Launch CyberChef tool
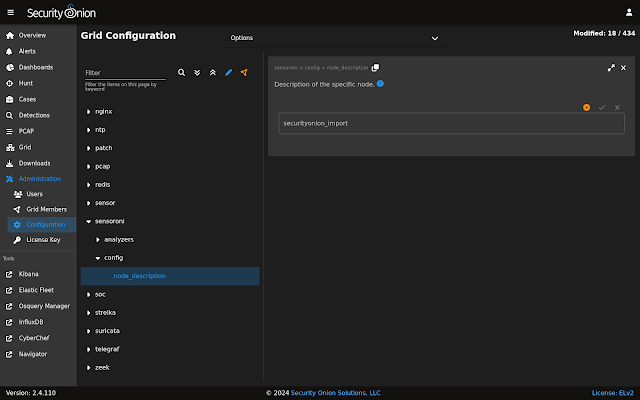The image size is (640, 400). coord(38,338)
